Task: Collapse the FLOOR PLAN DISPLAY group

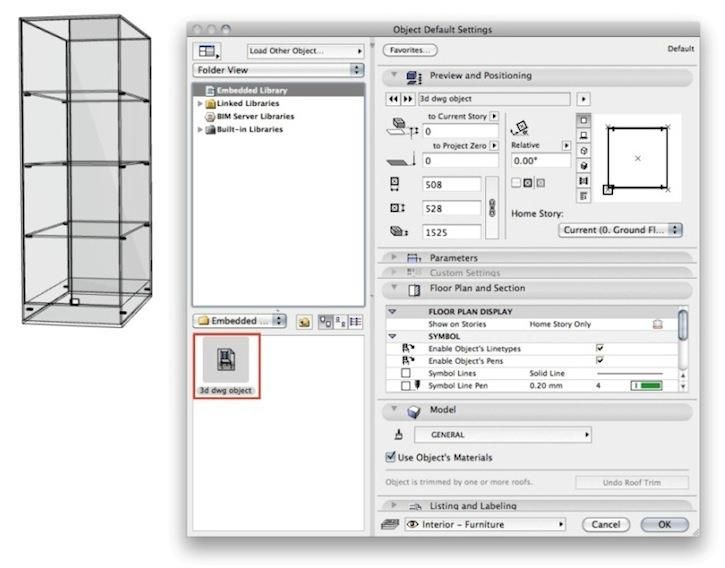Action: tap(392, 312)
